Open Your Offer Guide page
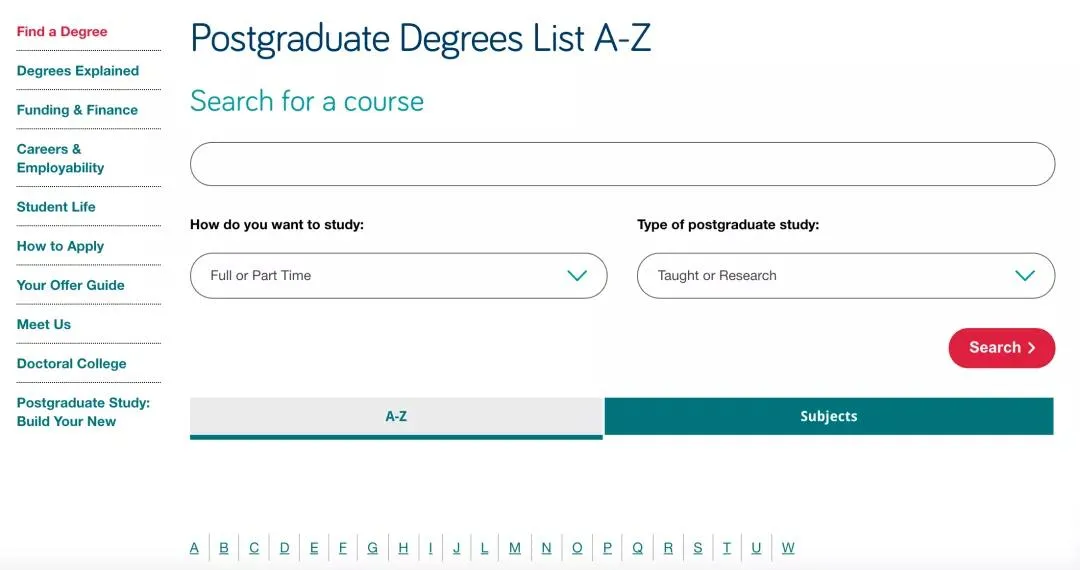The height and width of the screenshot is (570, 1080). click(x=70, y=285)
